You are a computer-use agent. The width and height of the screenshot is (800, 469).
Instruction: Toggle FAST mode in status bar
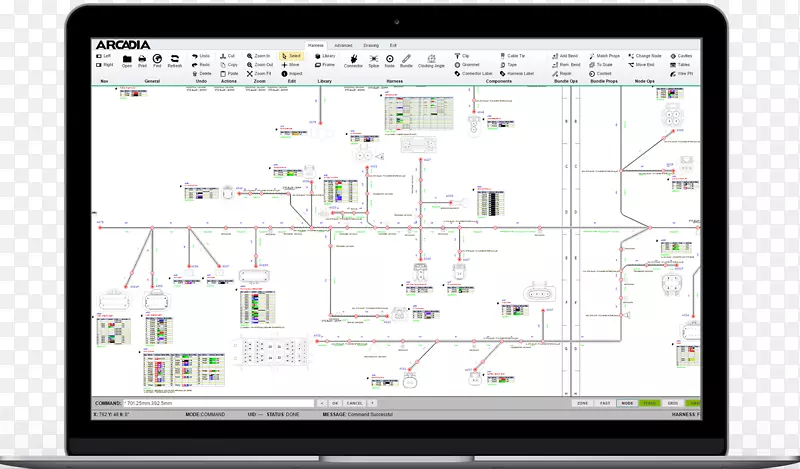[x=605, y=403]
